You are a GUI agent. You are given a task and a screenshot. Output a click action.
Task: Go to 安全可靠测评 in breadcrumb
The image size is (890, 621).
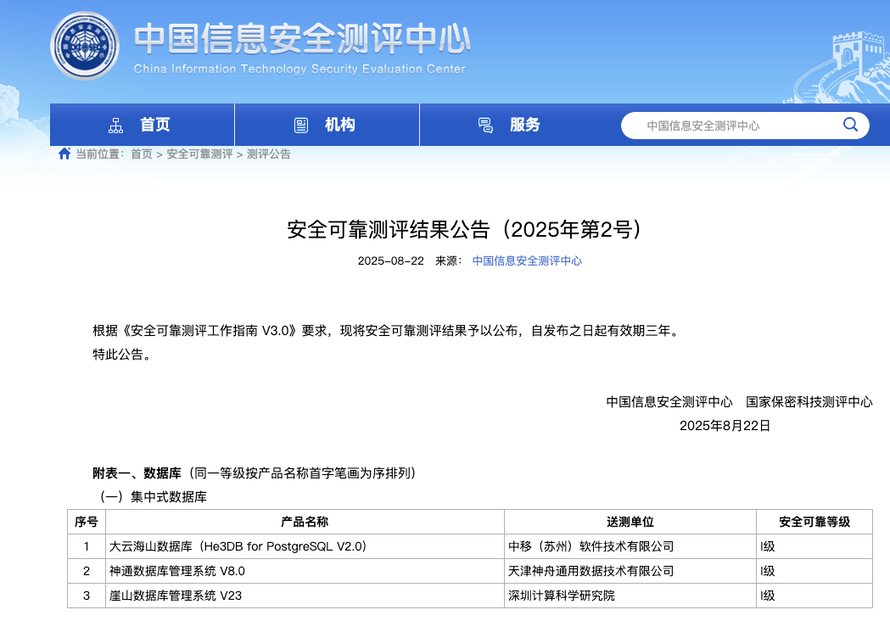click(199, 154)
